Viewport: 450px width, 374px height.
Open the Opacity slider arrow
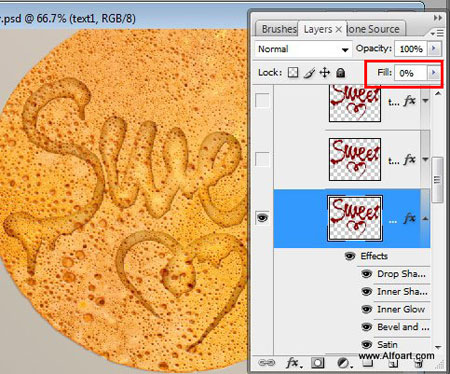point(434,49)
